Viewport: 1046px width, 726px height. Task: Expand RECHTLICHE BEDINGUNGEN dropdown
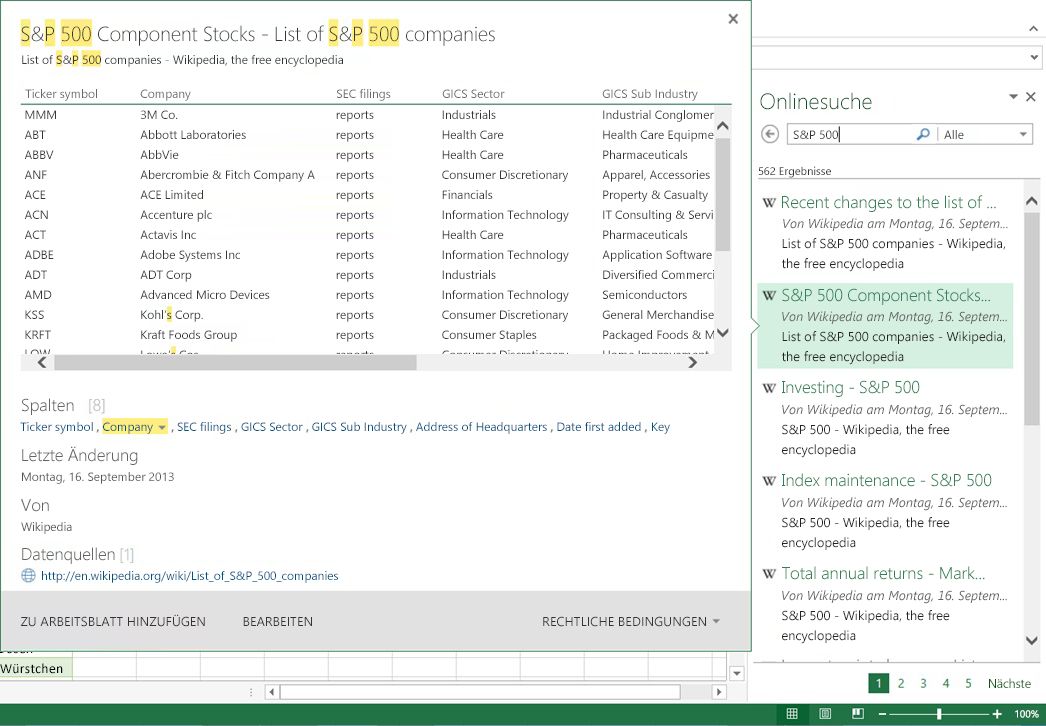[630, 621]
